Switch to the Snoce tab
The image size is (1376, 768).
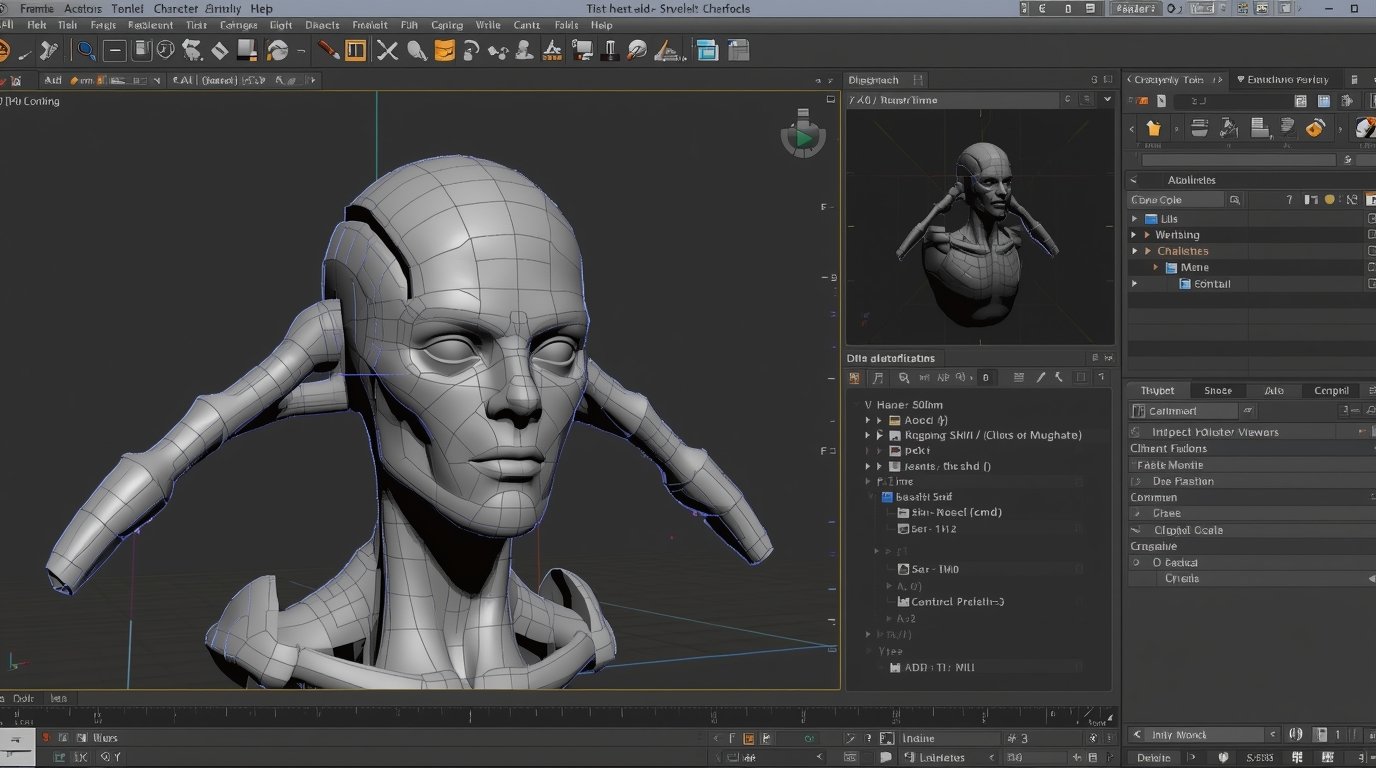[1217, 391]
